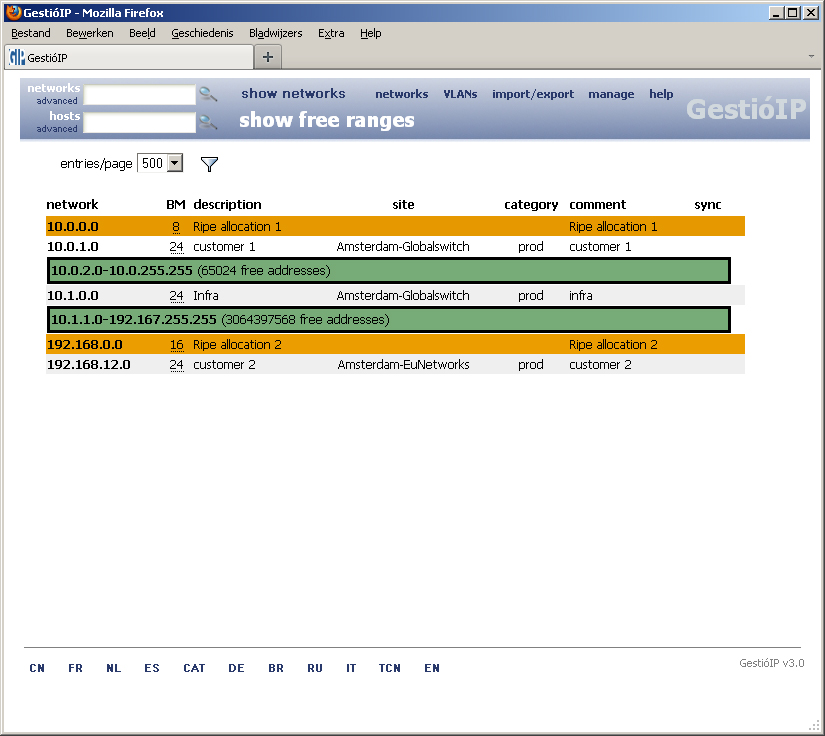Switch language to EN
Screen dimensions: 825x736
tap(432, 668)
